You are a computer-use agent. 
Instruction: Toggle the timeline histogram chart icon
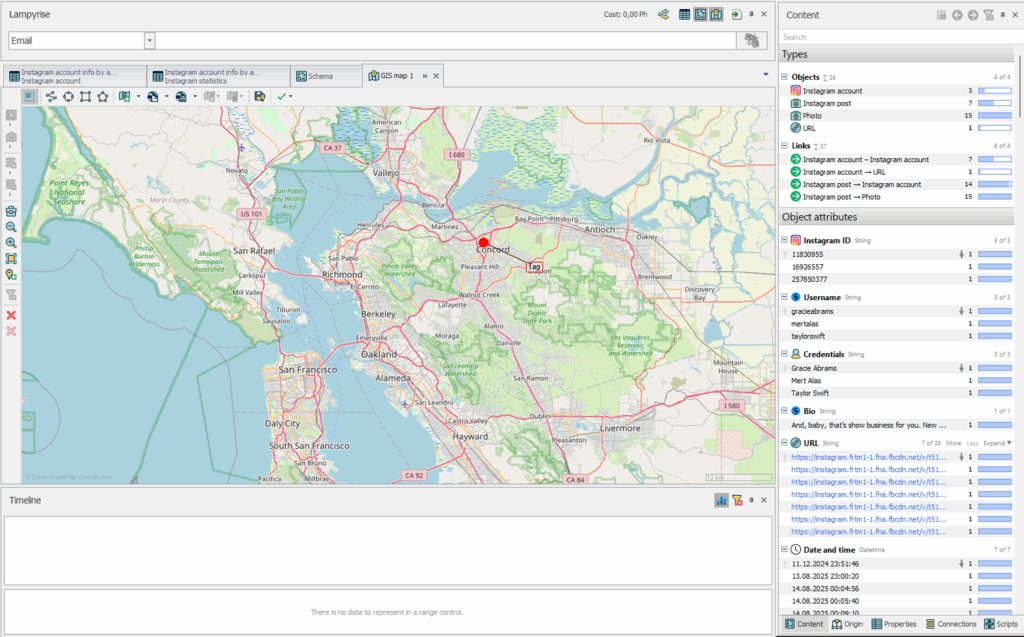coord(721,500)
